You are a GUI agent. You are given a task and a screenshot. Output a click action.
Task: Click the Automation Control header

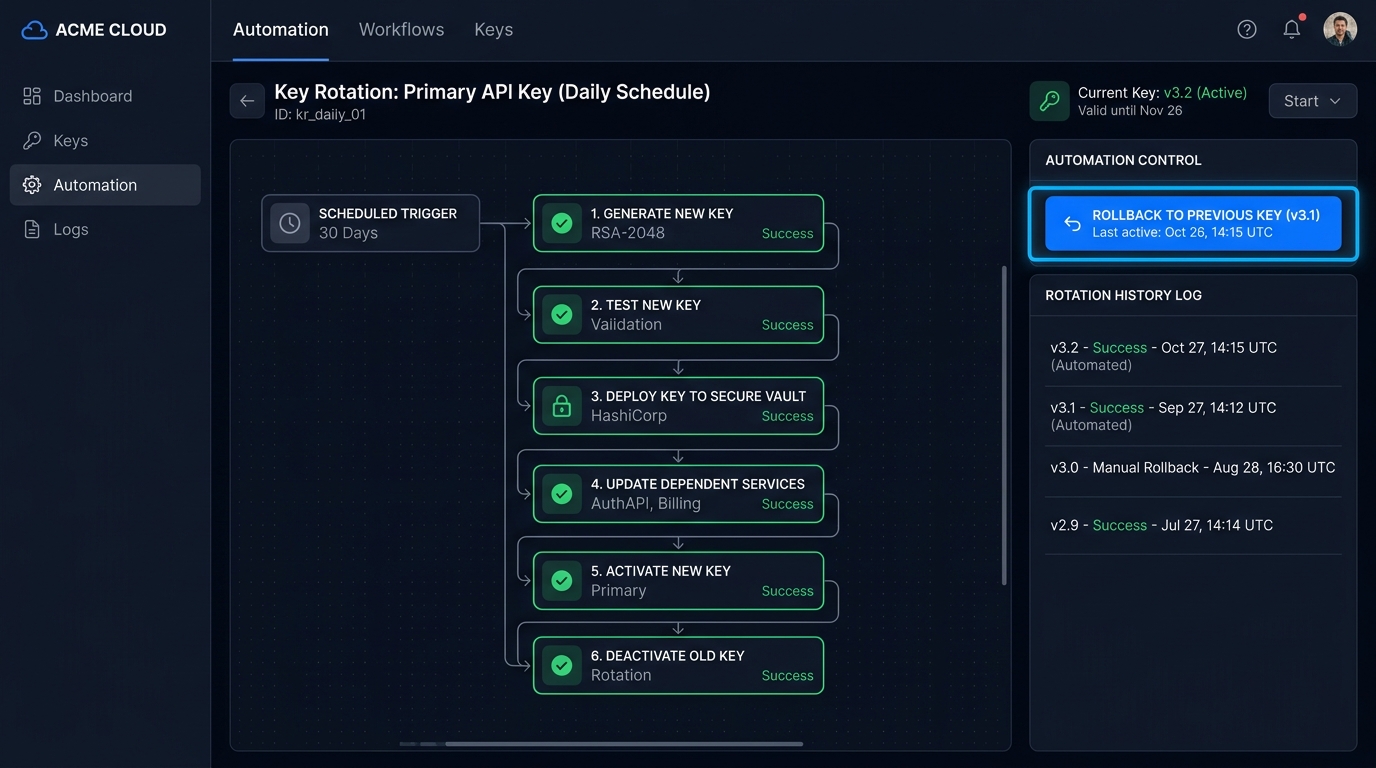pos(1123,160)
